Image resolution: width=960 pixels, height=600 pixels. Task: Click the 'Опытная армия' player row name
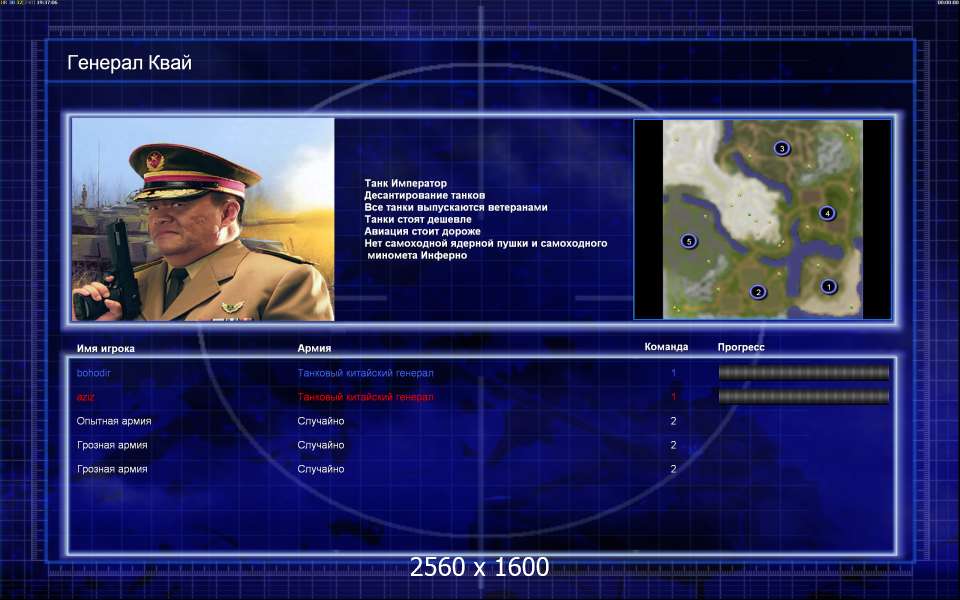tap(114, 421)
